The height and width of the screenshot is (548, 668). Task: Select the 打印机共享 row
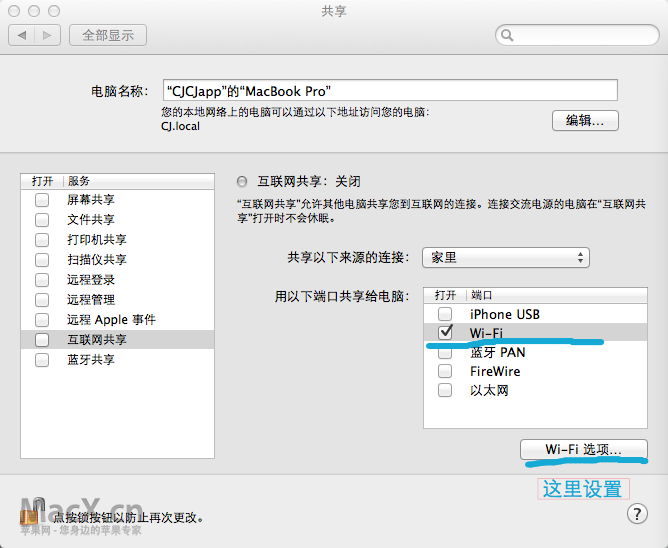(117, 240)
